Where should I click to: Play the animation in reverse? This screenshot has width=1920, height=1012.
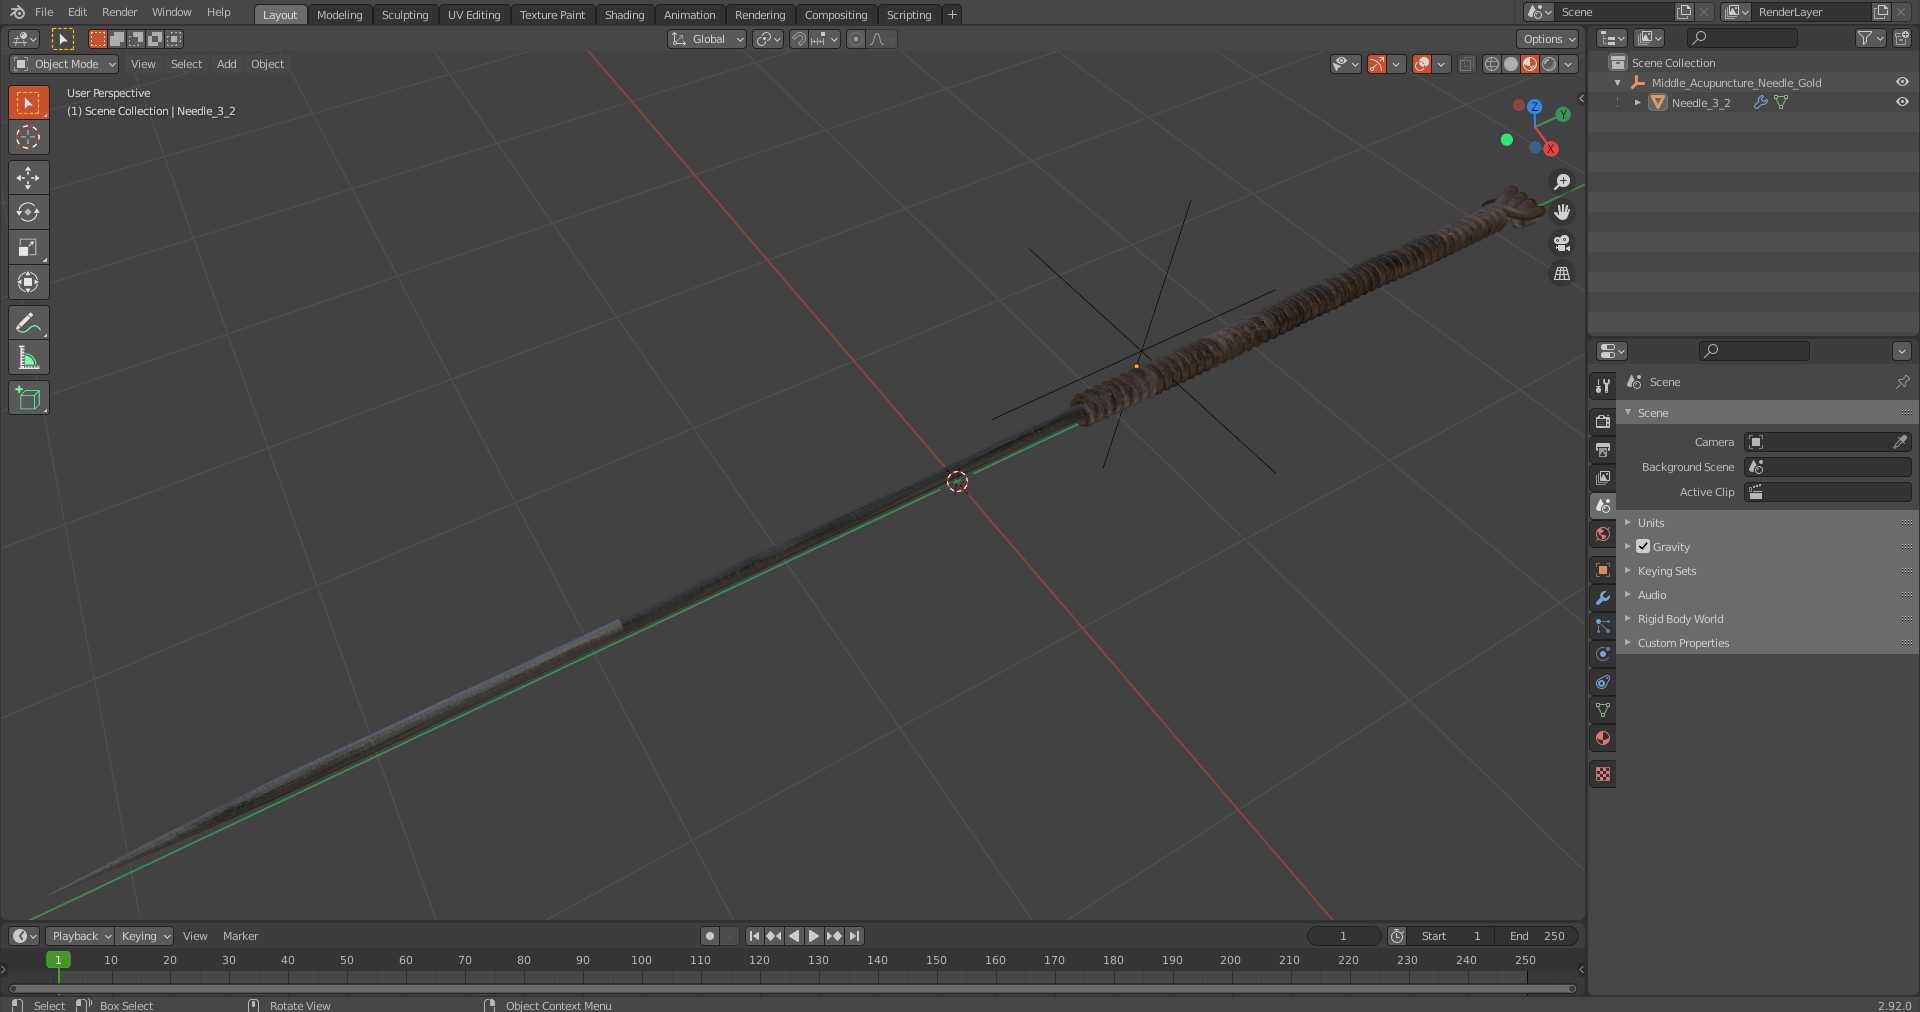pyautogui.click(x=794, y=936)
